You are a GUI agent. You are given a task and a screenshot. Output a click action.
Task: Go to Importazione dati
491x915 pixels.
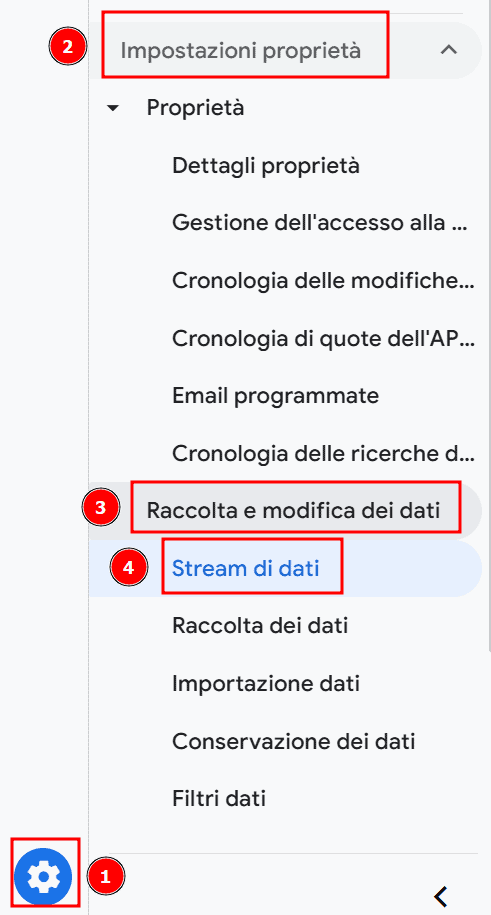tap(266, 683)
